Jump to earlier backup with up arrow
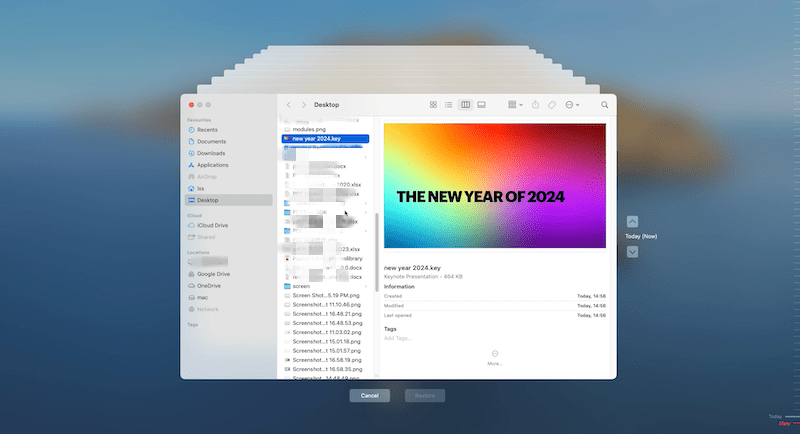This screenshot has width=800, height=434. point(632,221)
